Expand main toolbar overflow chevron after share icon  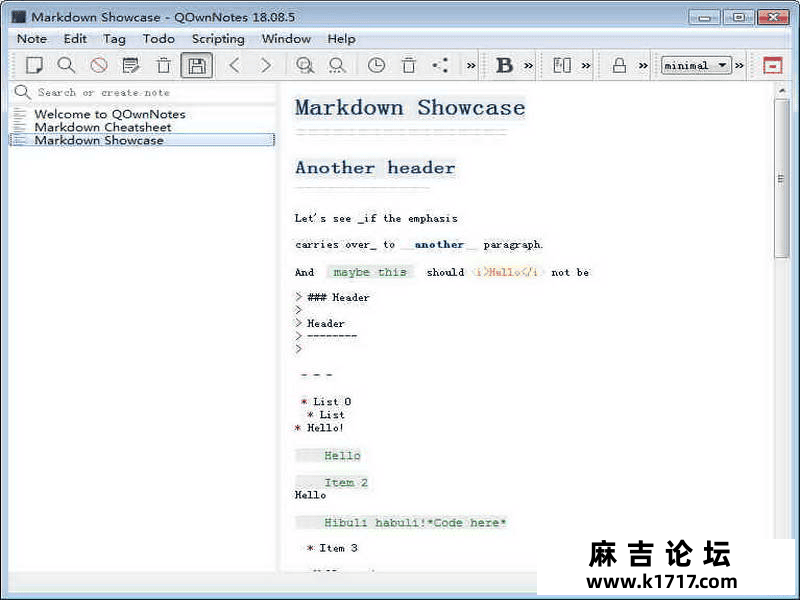[471, 65]
